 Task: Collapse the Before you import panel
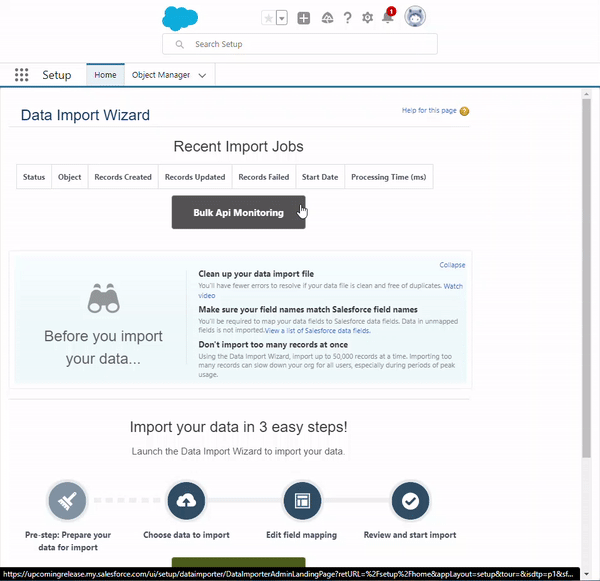452,265
